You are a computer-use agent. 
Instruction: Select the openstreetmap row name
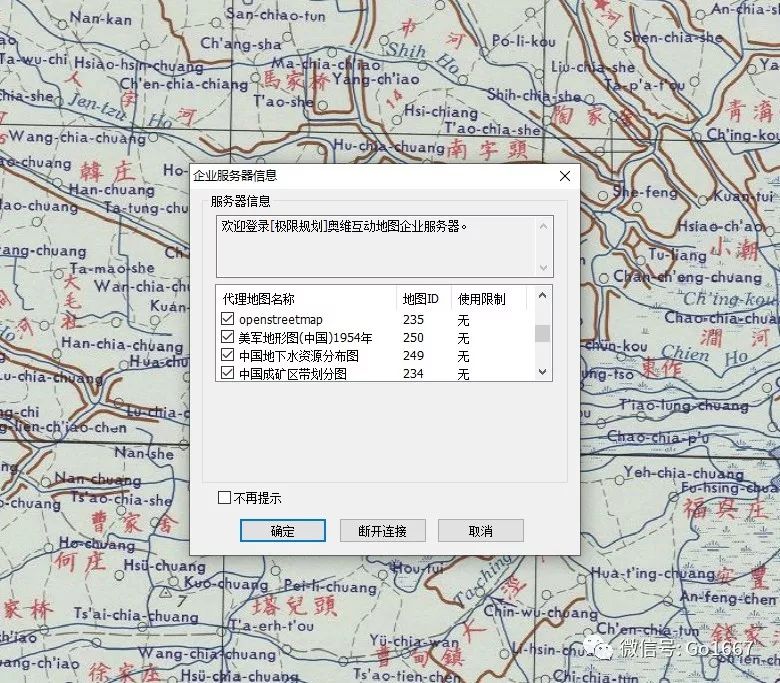click(281, 319)
